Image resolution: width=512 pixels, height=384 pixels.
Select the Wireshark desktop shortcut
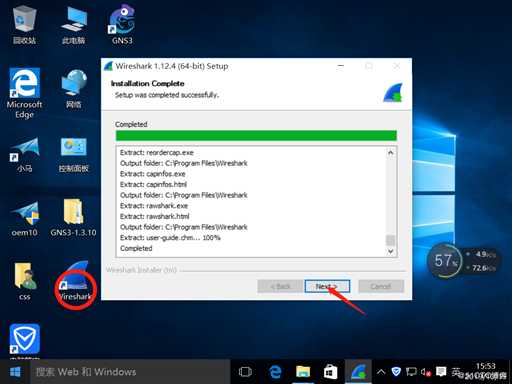[75, 282]
